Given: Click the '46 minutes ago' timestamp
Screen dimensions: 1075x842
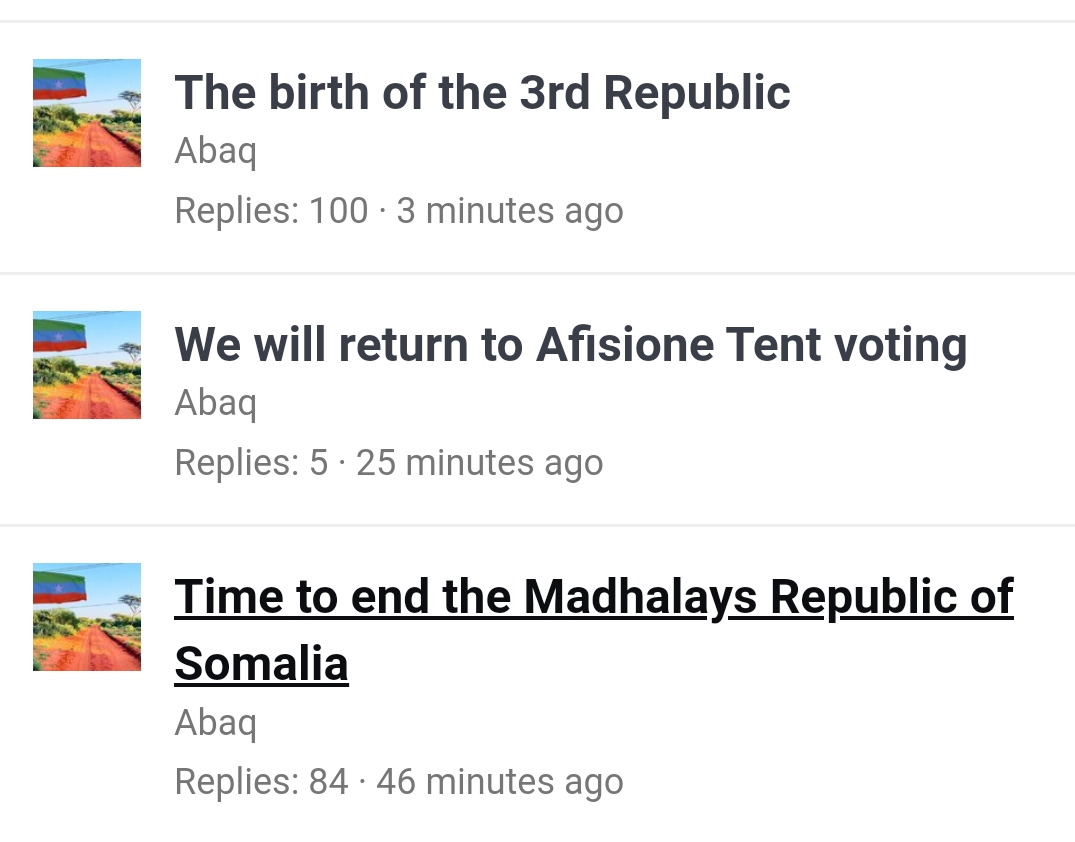Looking at the screenshot, I should [499, 782].
